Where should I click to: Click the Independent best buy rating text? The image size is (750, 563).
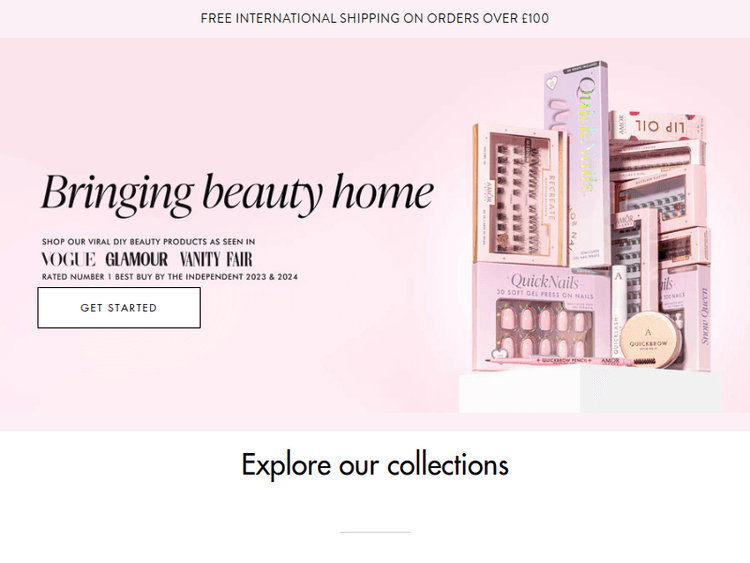(x=170, y=277)
